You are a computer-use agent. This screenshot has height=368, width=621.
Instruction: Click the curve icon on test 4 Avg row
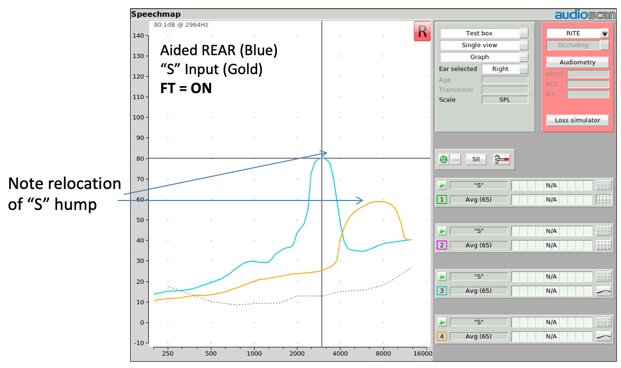point(604,337)
